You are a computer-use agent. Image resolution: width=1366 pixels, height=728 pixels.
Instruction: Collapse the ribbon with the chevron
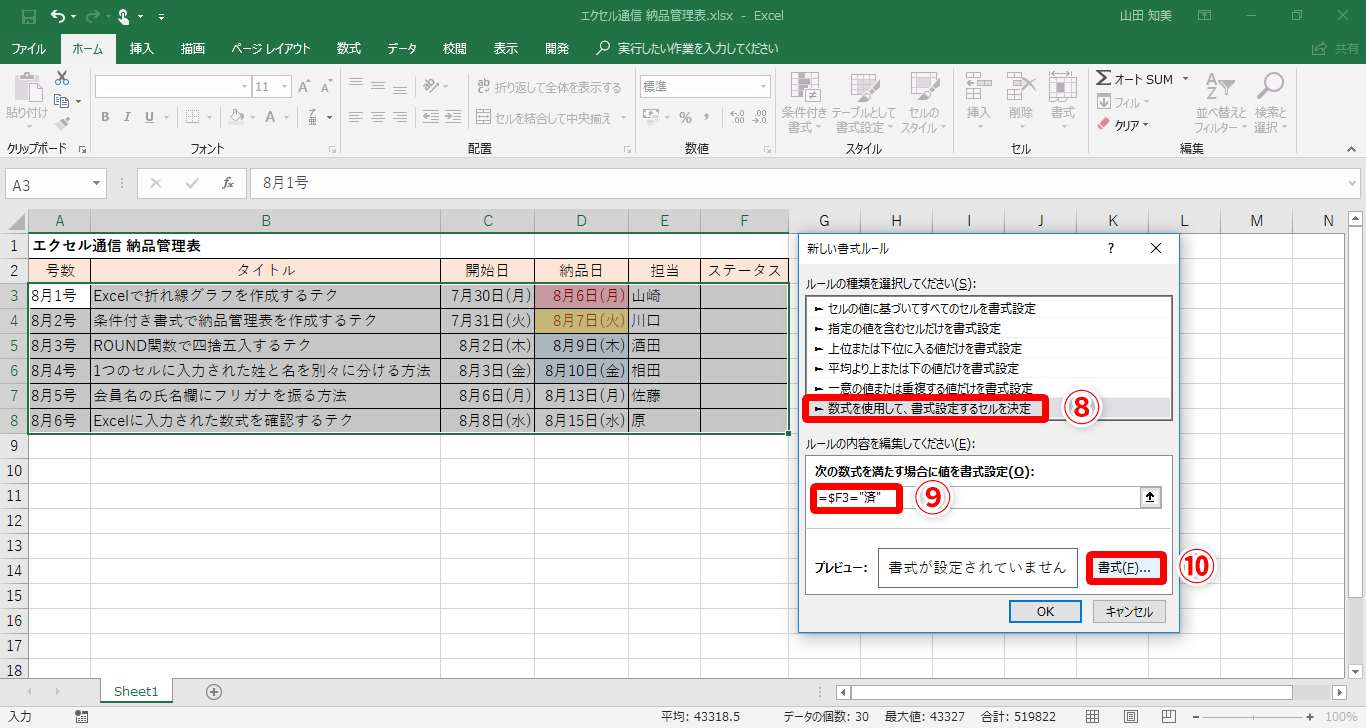pyautogui.click(x=1351, y=149)
